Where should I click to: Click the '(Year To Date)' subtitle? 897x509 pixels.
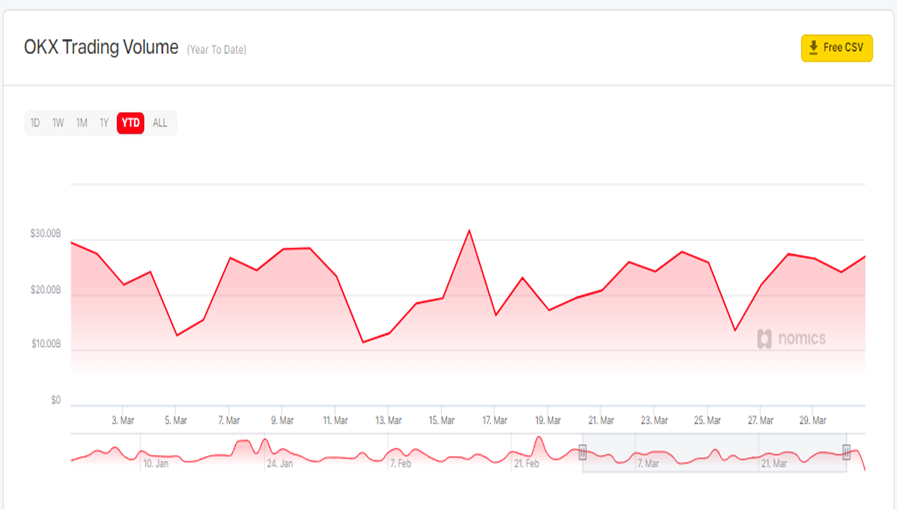point(216,50)
